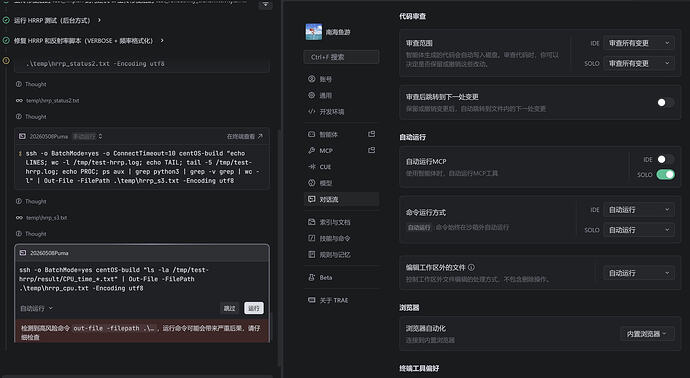The image size is (690, 378).
Task: Click the 南海鱼游 user name
Action: click(x=338, y=32)
